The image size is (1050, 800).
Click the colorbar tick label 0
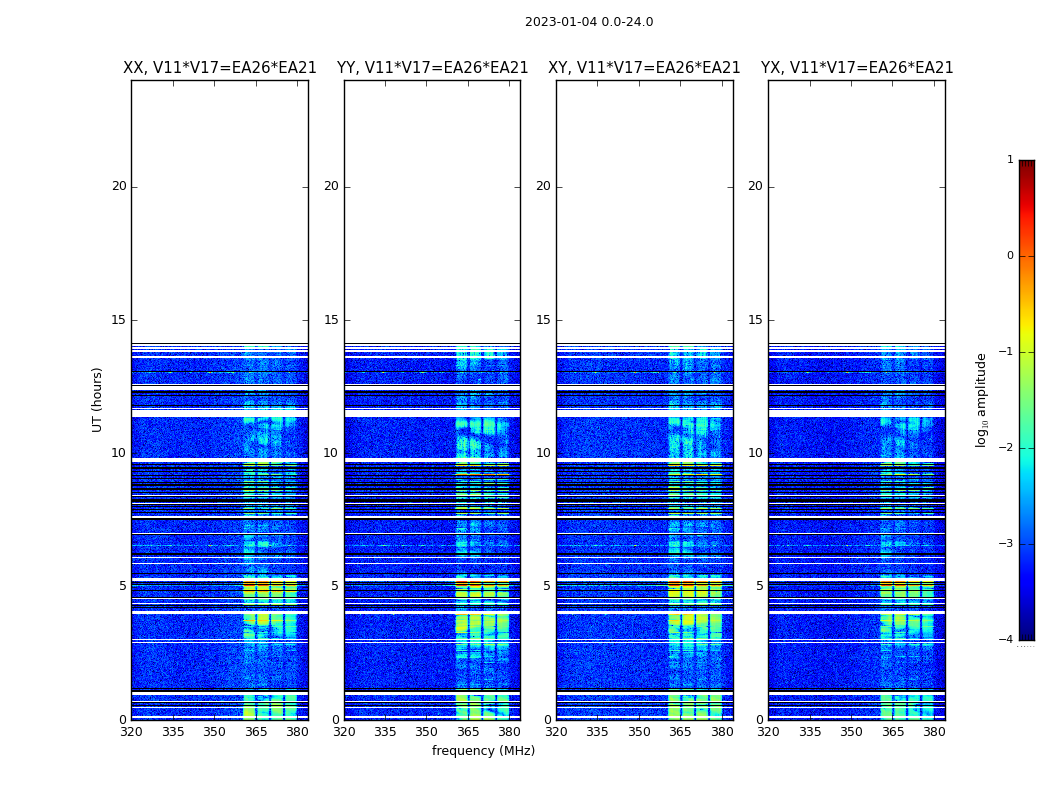coord(1010,256)
